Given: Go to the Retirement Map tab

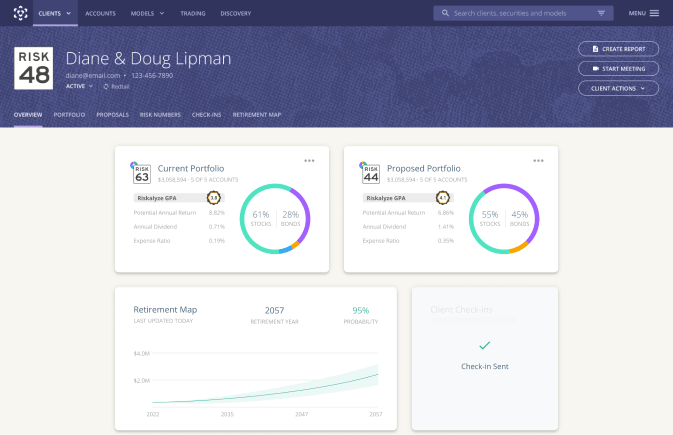Looking at the screenshot, I should [257, 115].
